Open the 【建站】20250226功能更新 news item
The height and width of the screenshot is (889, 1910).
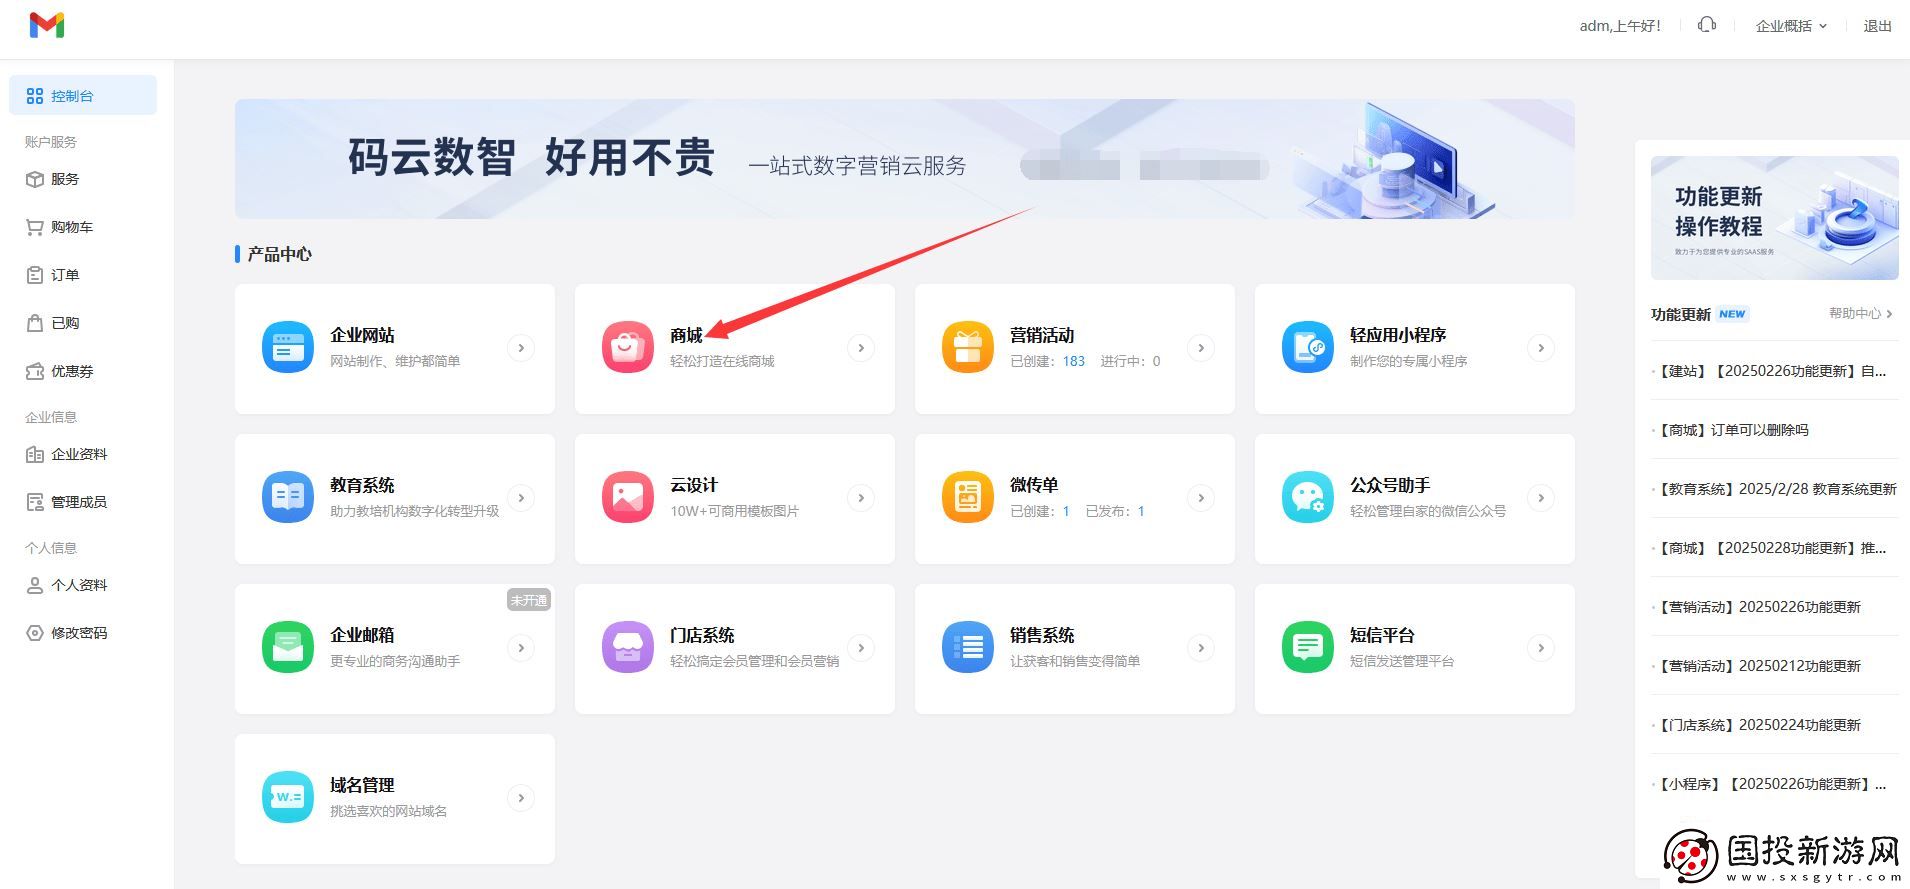[x=1771, y=371]
